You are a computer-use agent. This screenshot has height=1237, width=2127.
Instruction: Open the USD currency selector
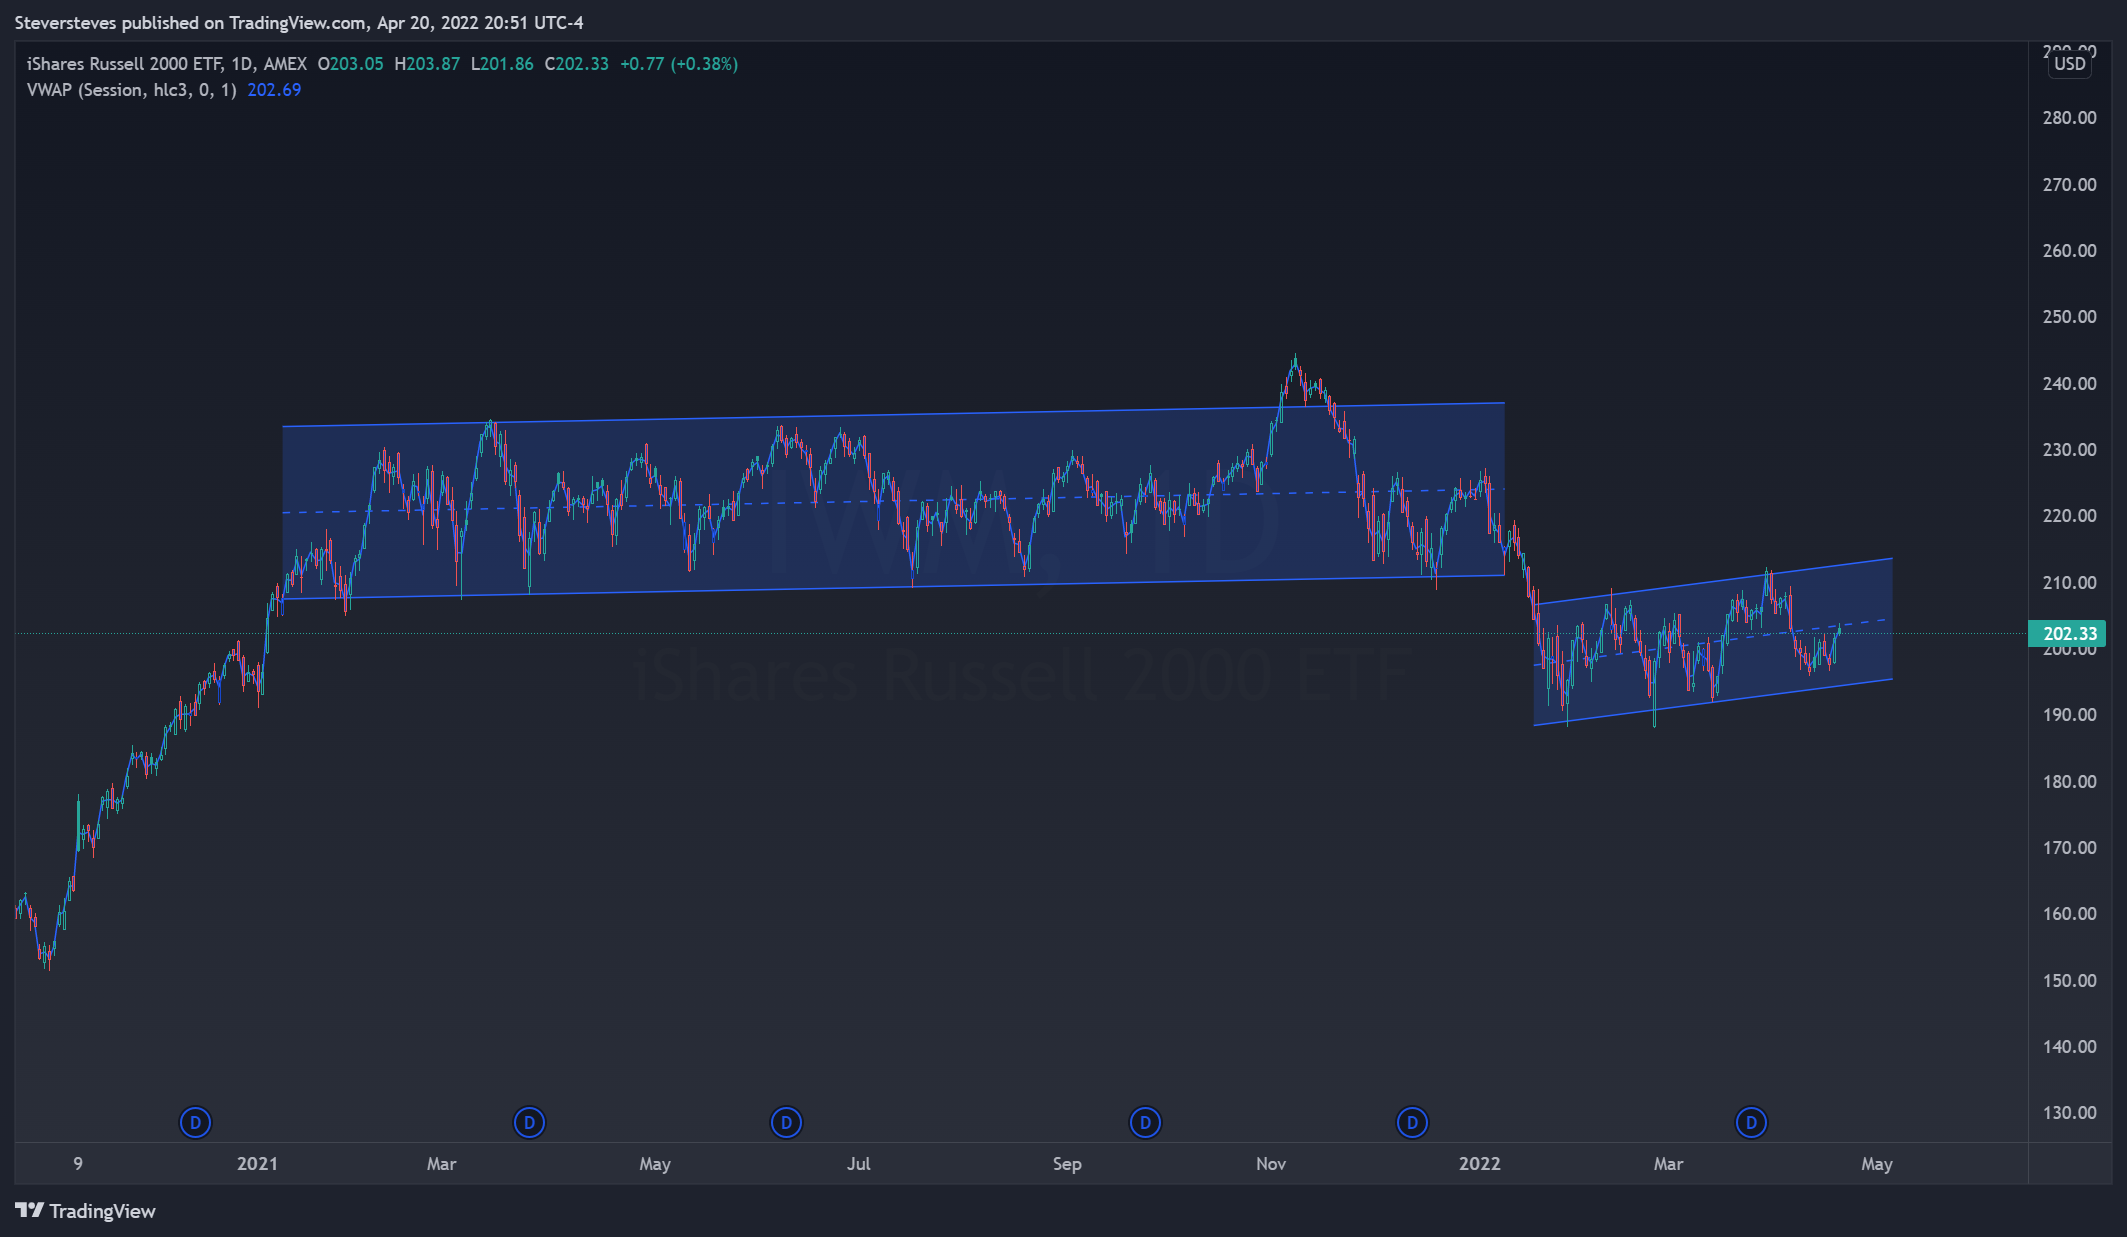click(x=2069, y=64)
